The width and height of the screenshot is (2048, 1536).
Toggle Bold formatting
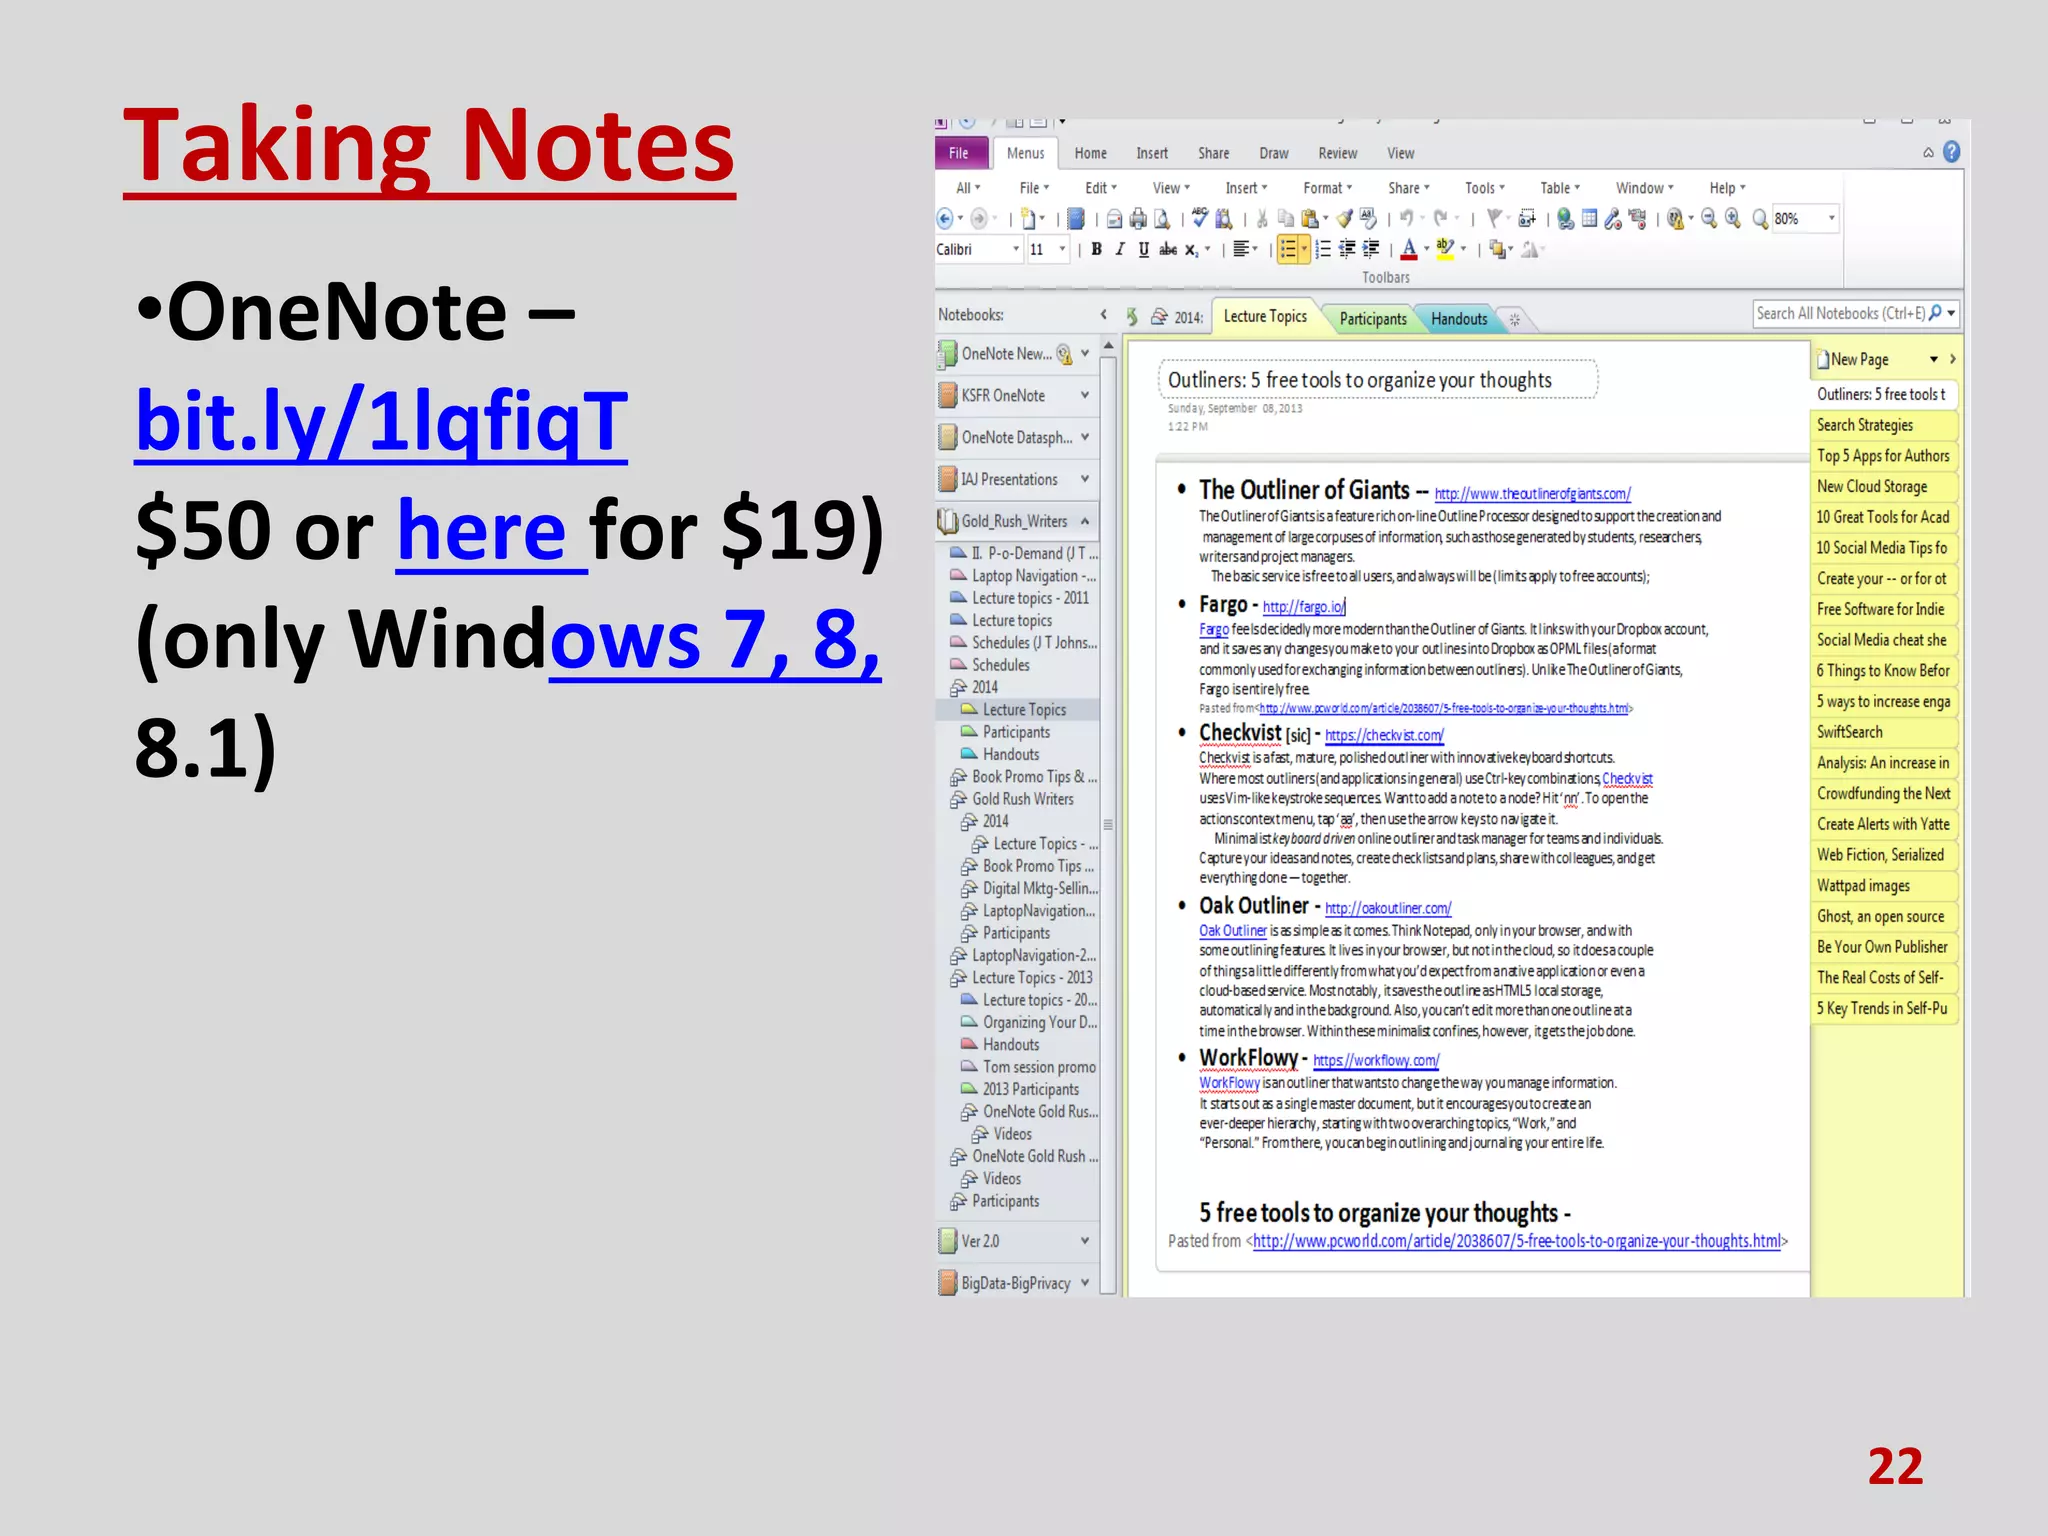[x=1096, y=249]
